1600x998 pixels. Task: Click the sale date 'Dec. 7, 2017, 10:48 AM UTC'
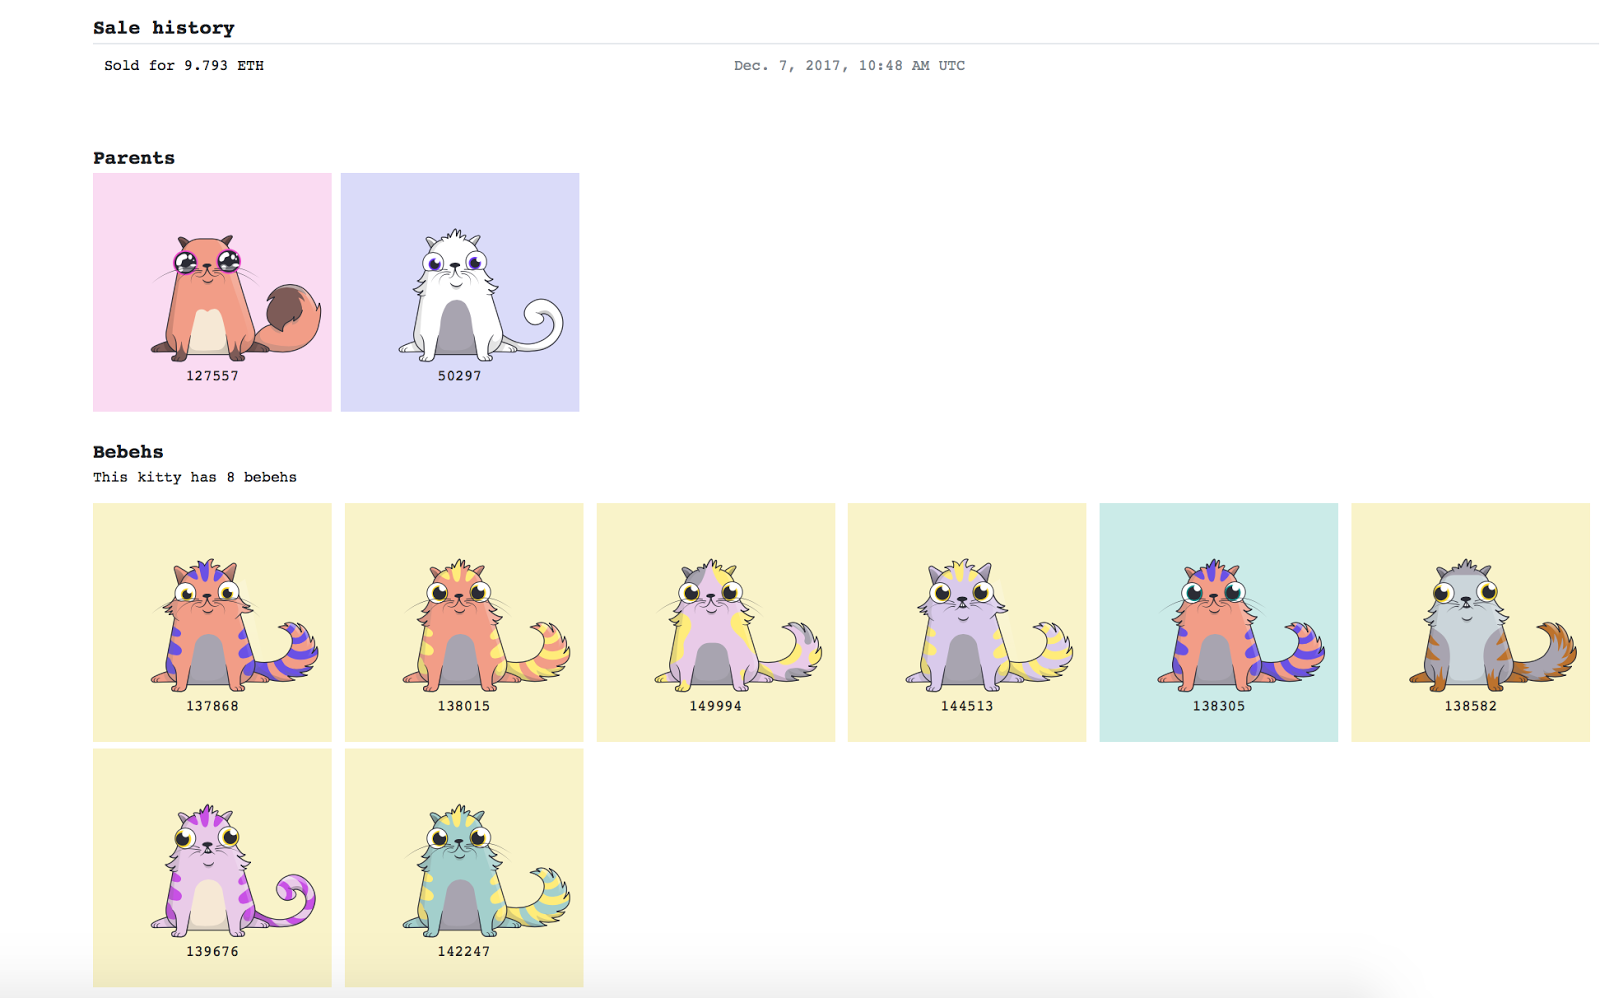[x=849, y=65]
